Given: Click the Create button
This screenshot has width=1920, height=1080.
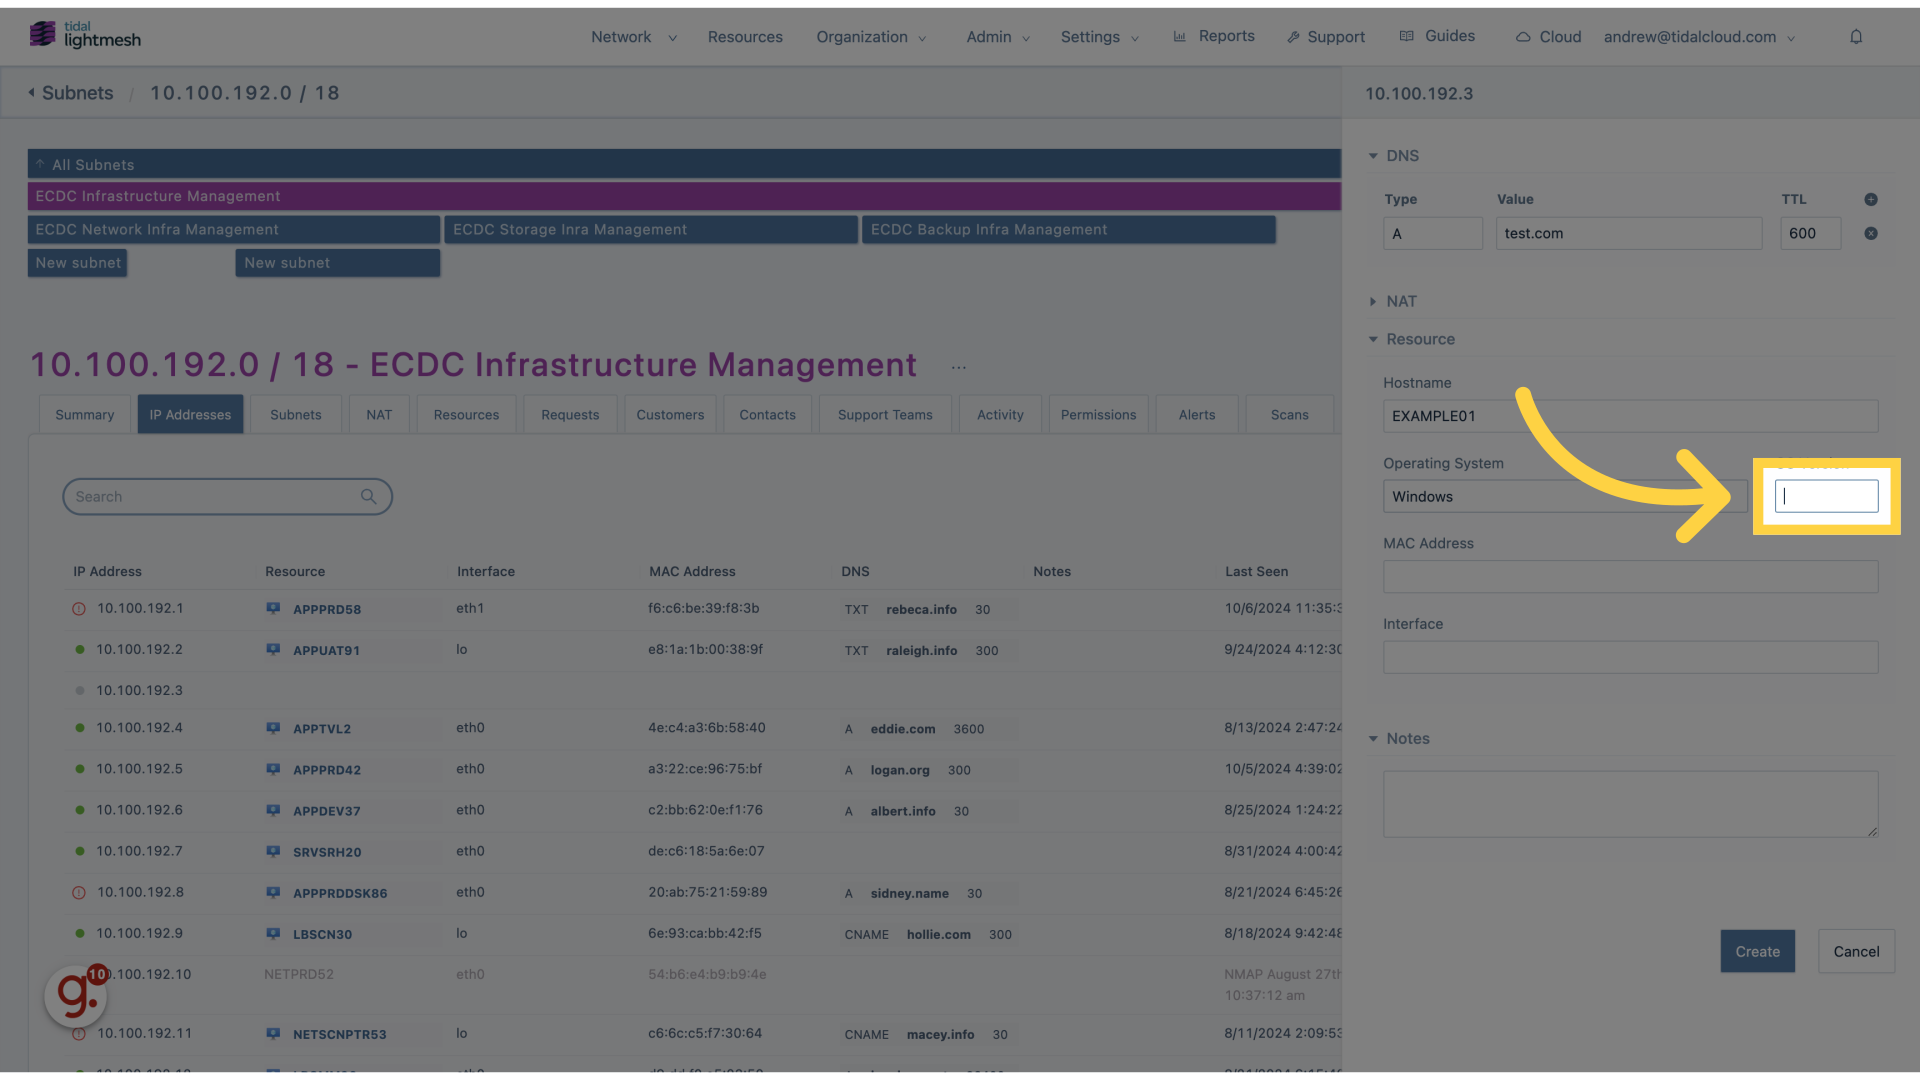Looking at the screenshot, I should pos(1757,951).
